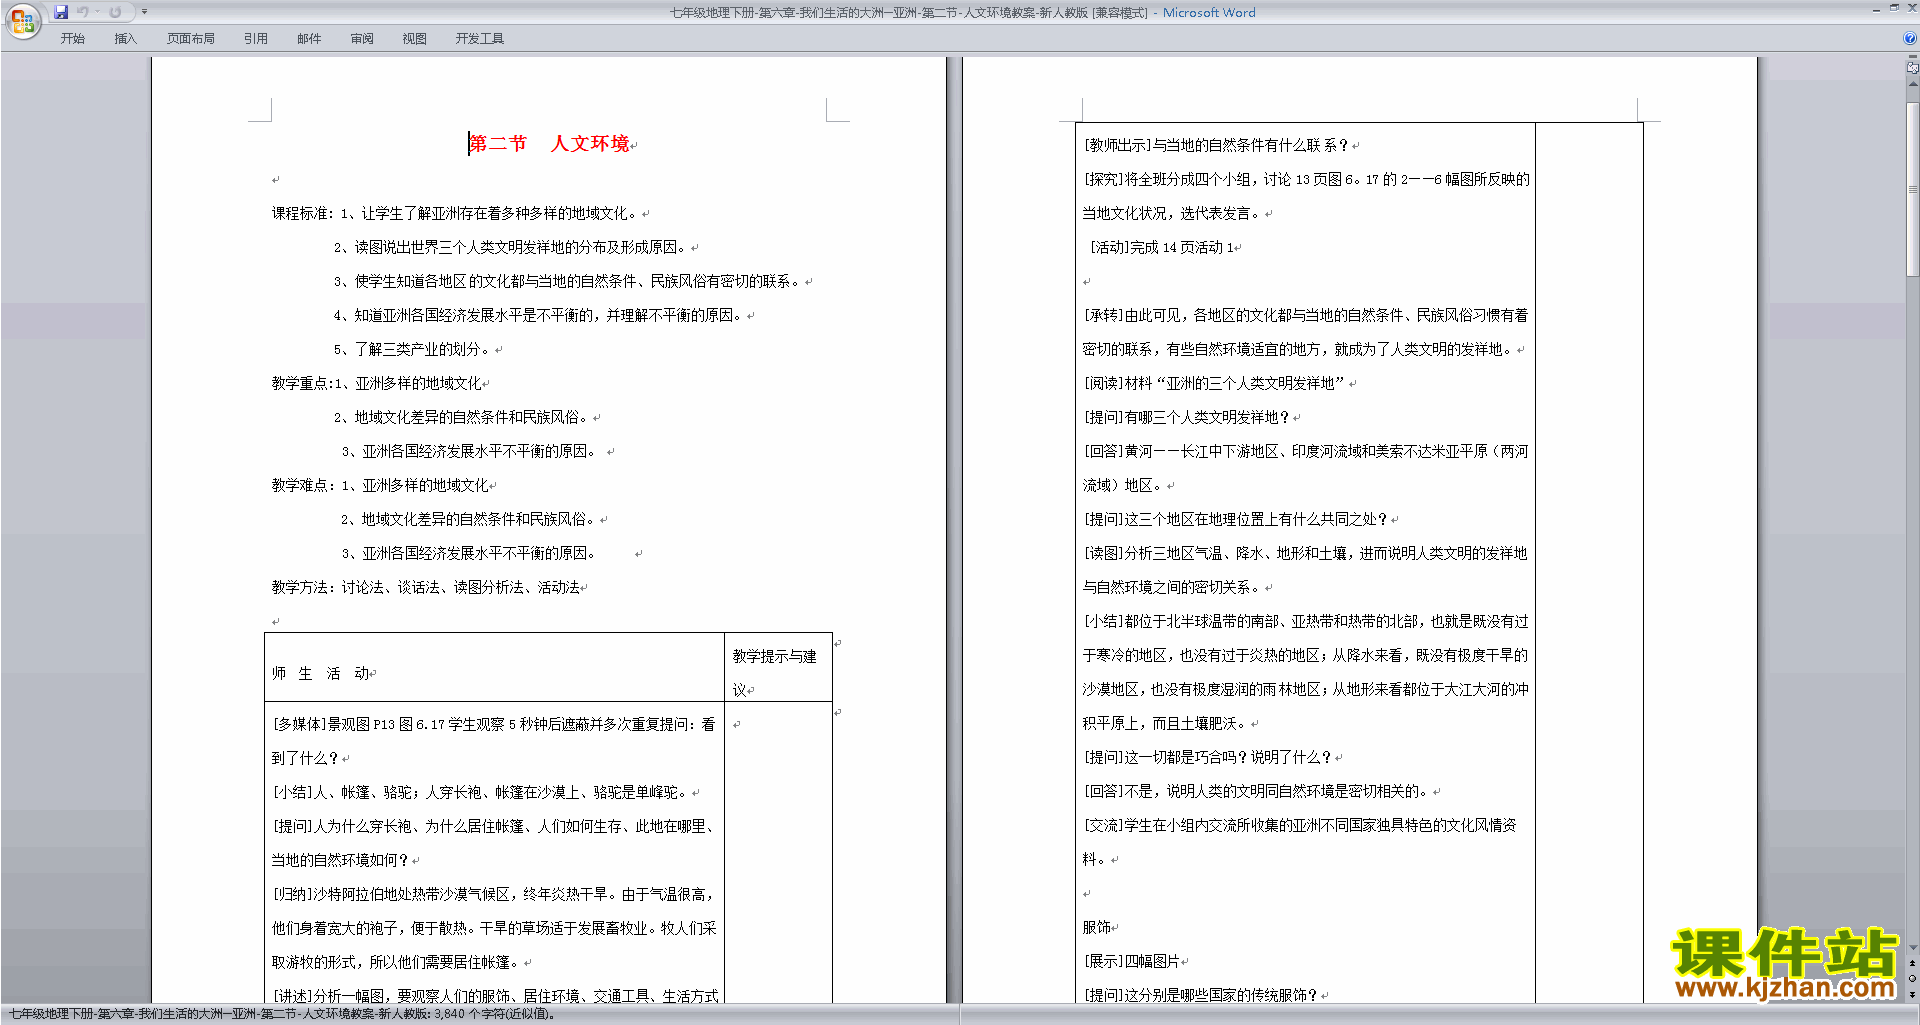Click the [多媒体]景观图 P13 line

point(494,724)
